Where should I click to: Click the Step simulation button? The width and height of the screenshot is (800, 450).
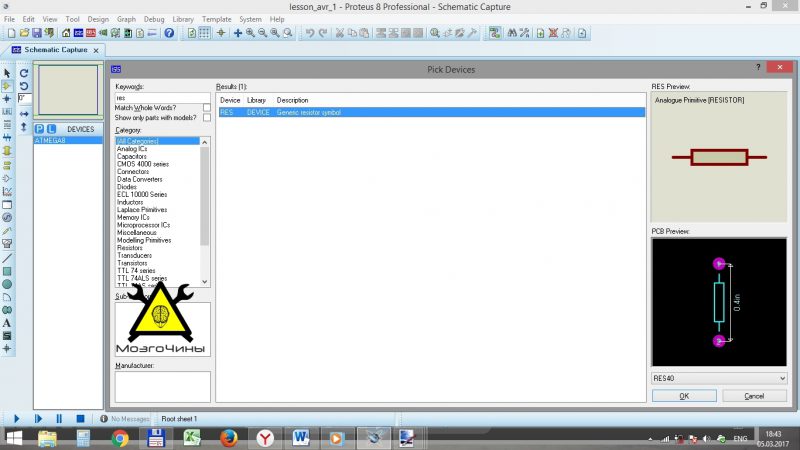tap(38, 418)
